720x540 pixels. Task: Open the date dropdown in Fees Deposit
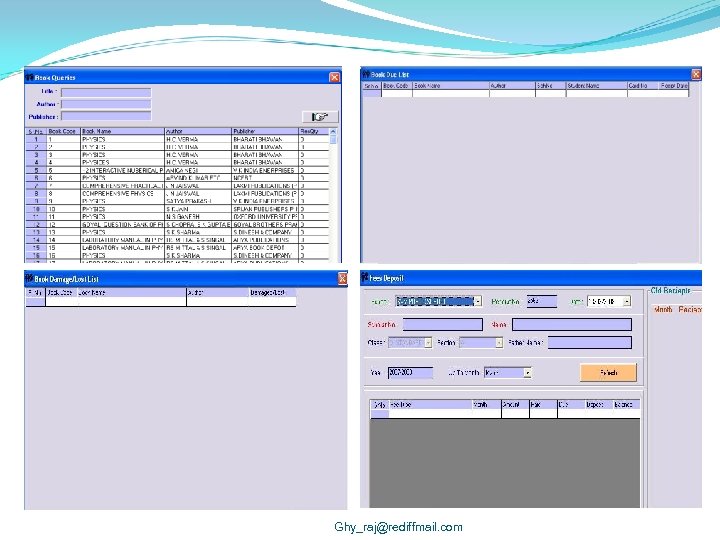(x=627, y=301)
